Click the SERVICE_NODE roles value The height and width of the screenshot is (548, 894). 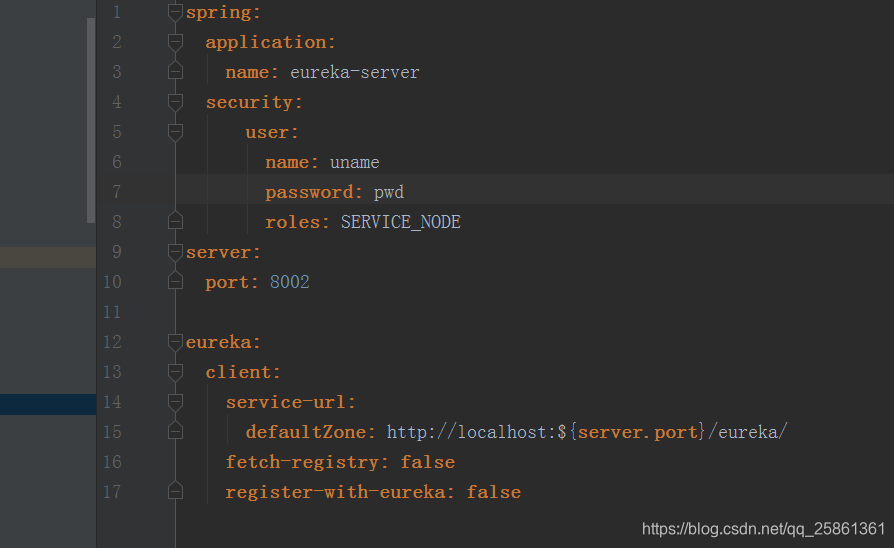[x=401, y=222]
